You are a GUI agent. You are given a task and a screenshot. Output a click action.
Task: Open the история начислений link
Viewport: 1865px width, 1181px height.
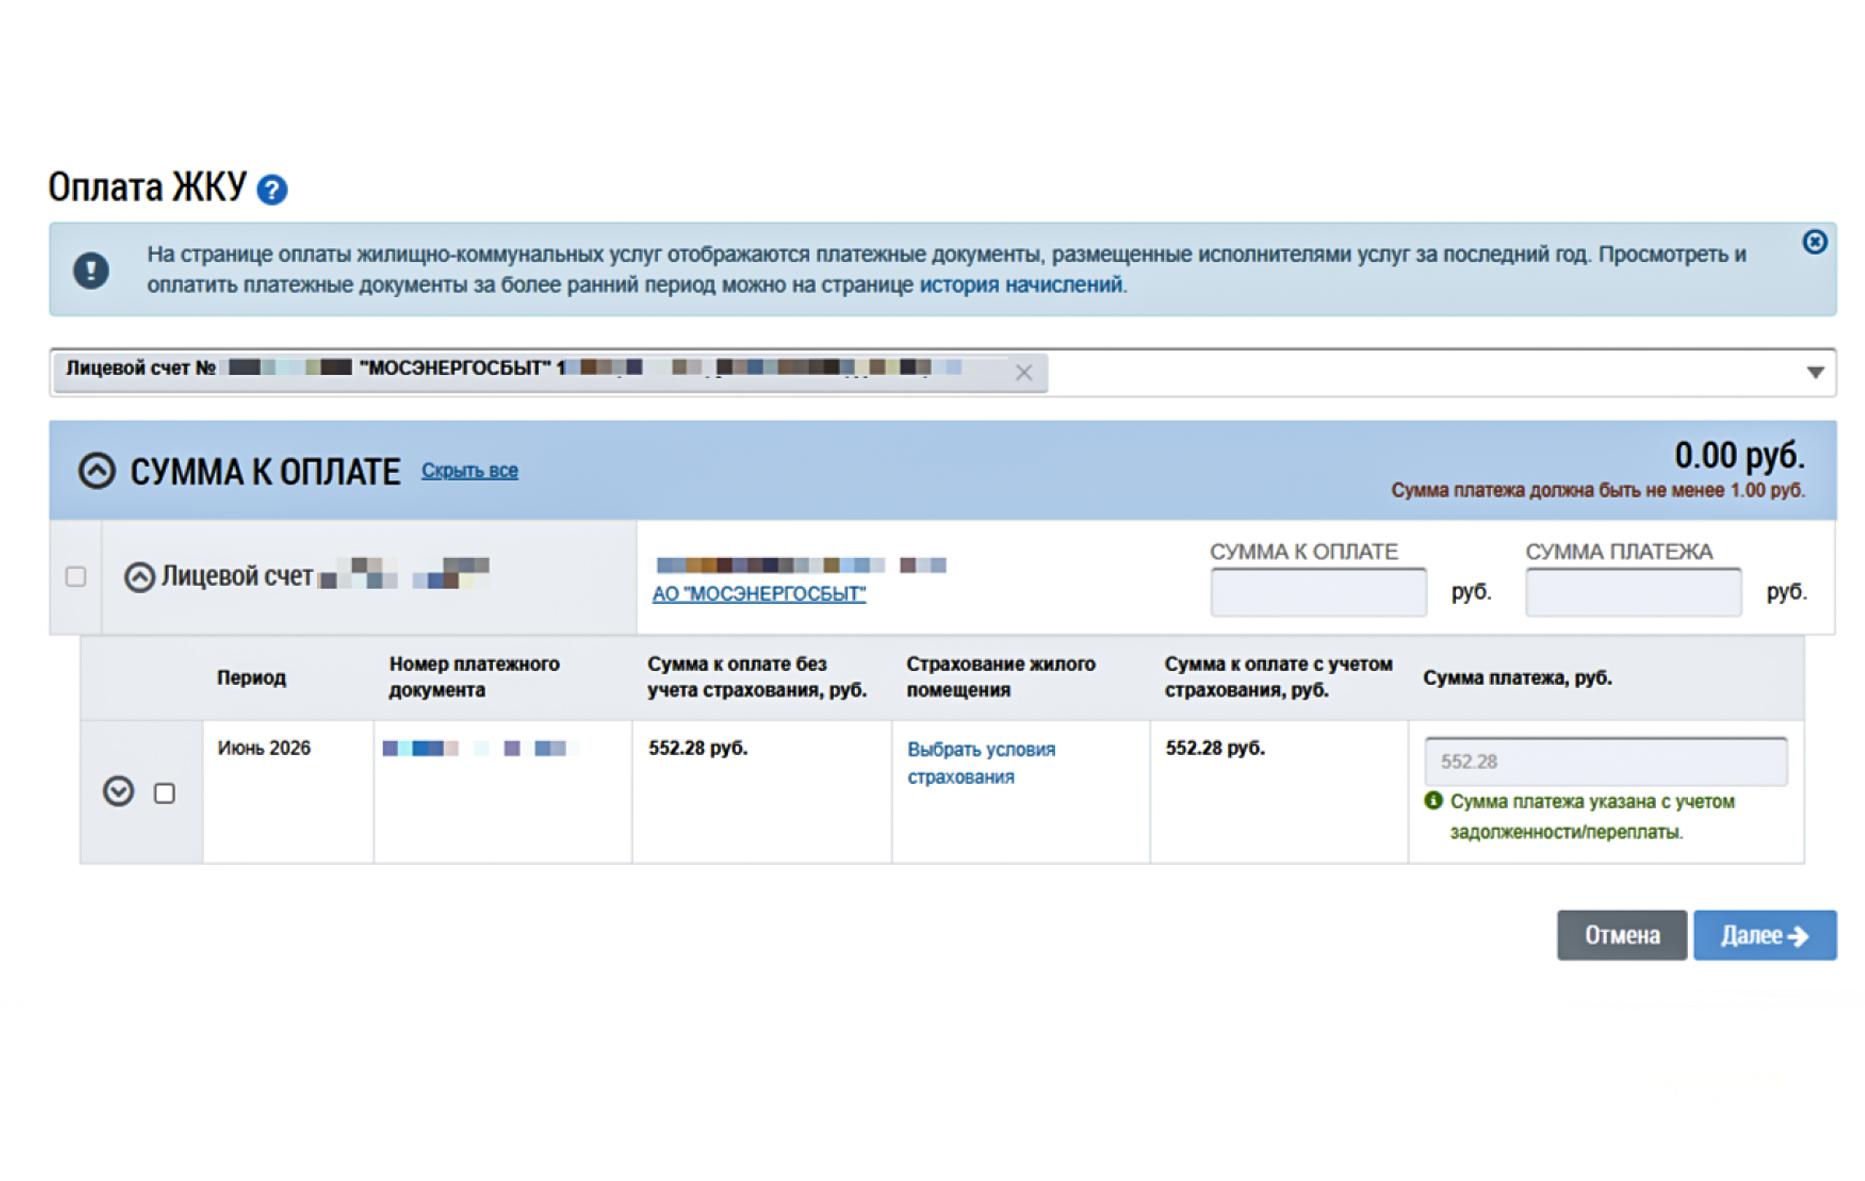(x=1020, y=285)
